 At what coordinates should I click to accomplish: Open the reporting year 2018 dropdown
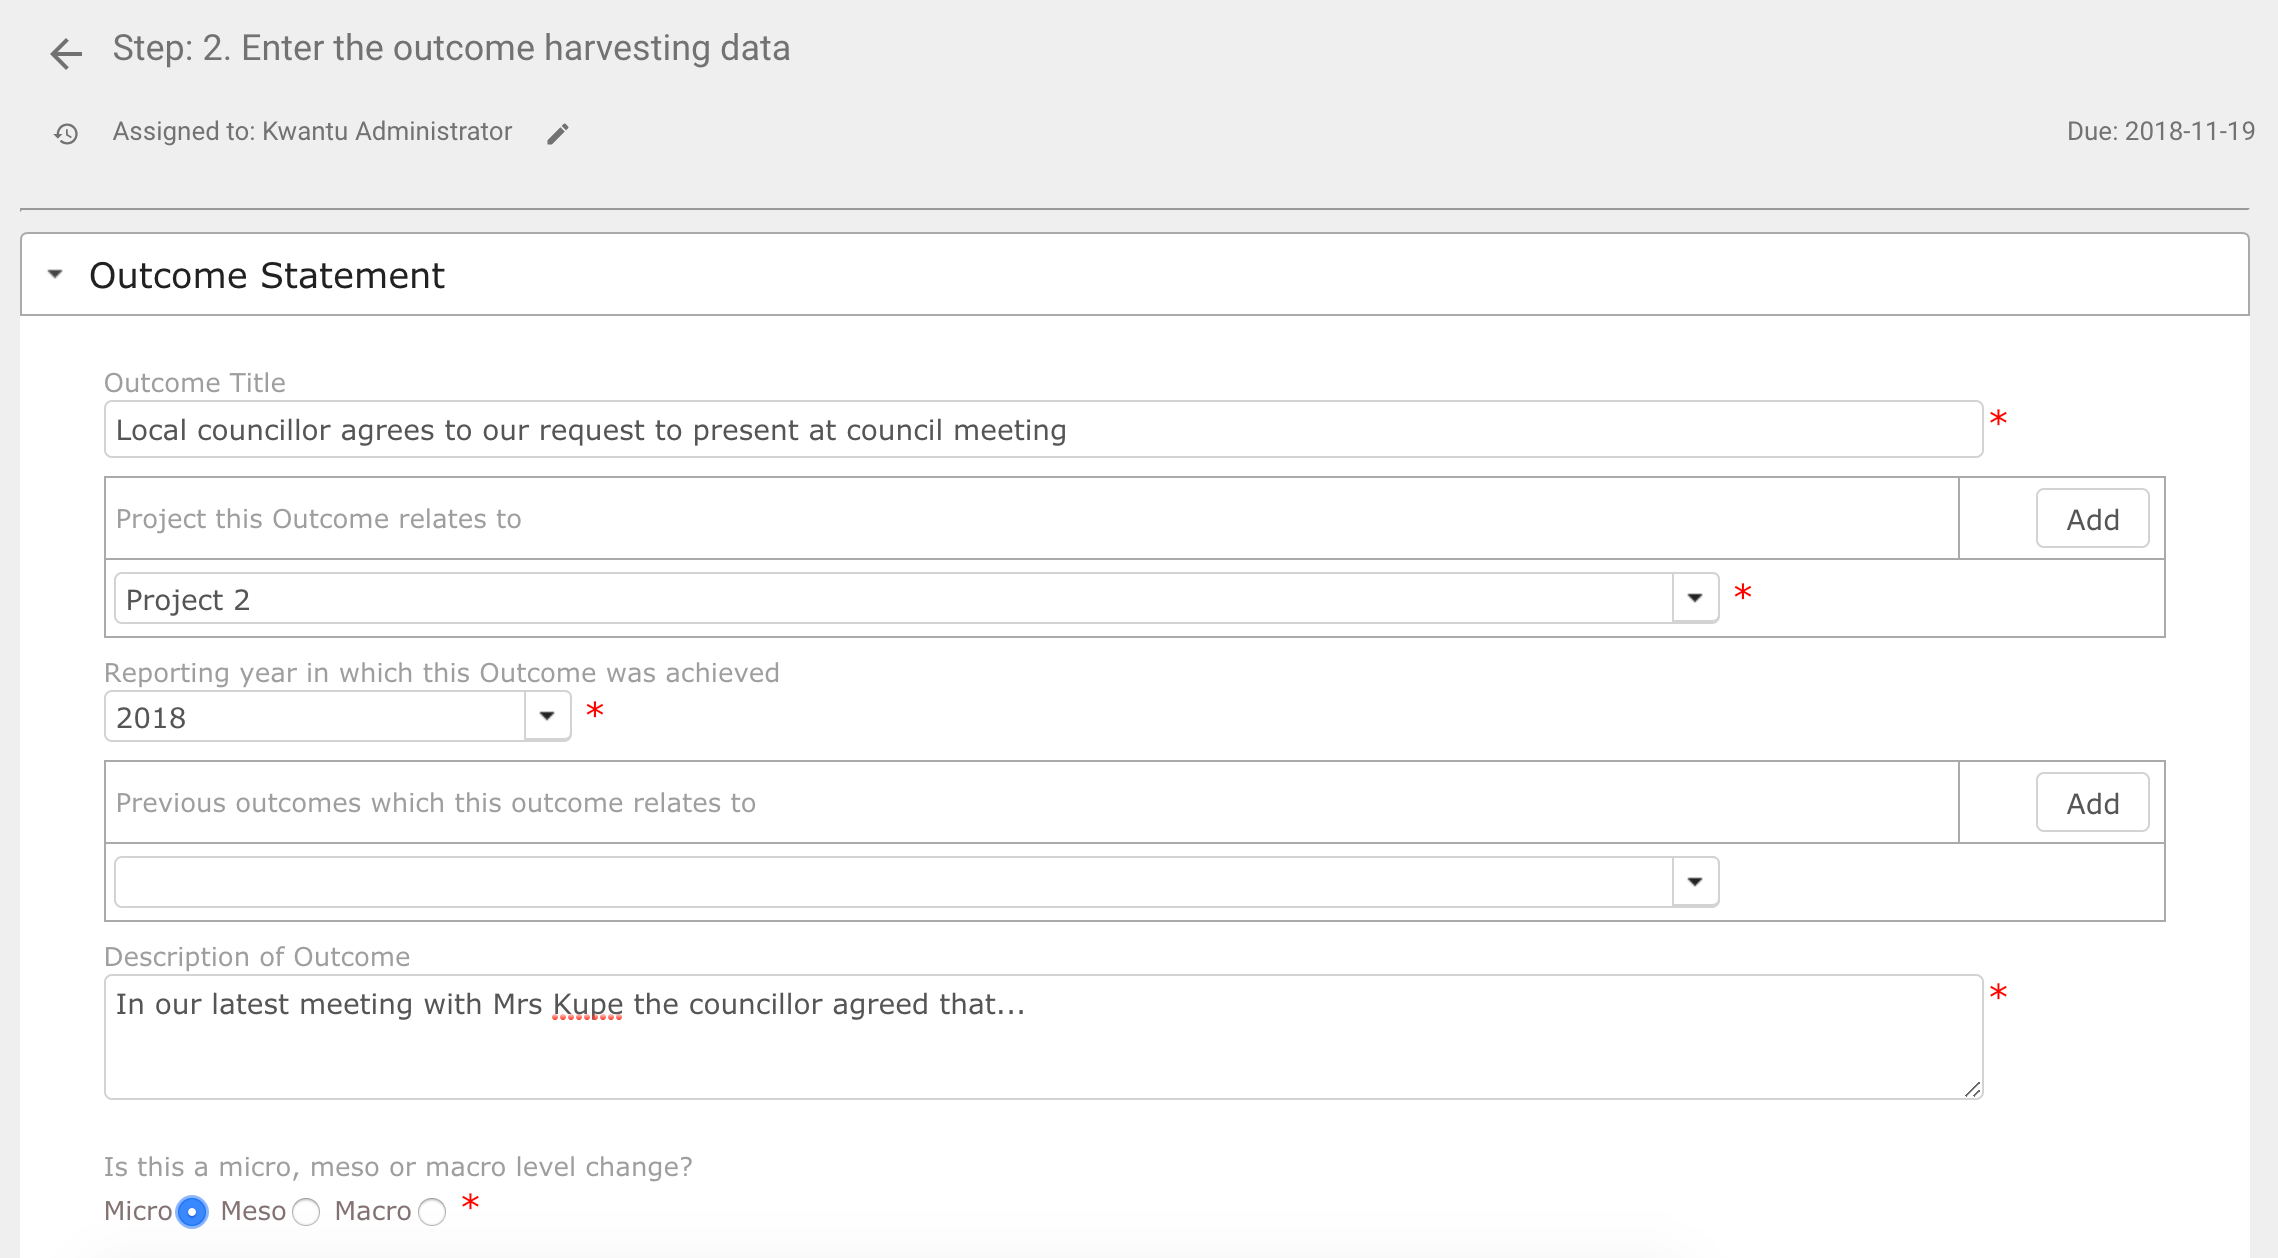[x=547, y=716]
